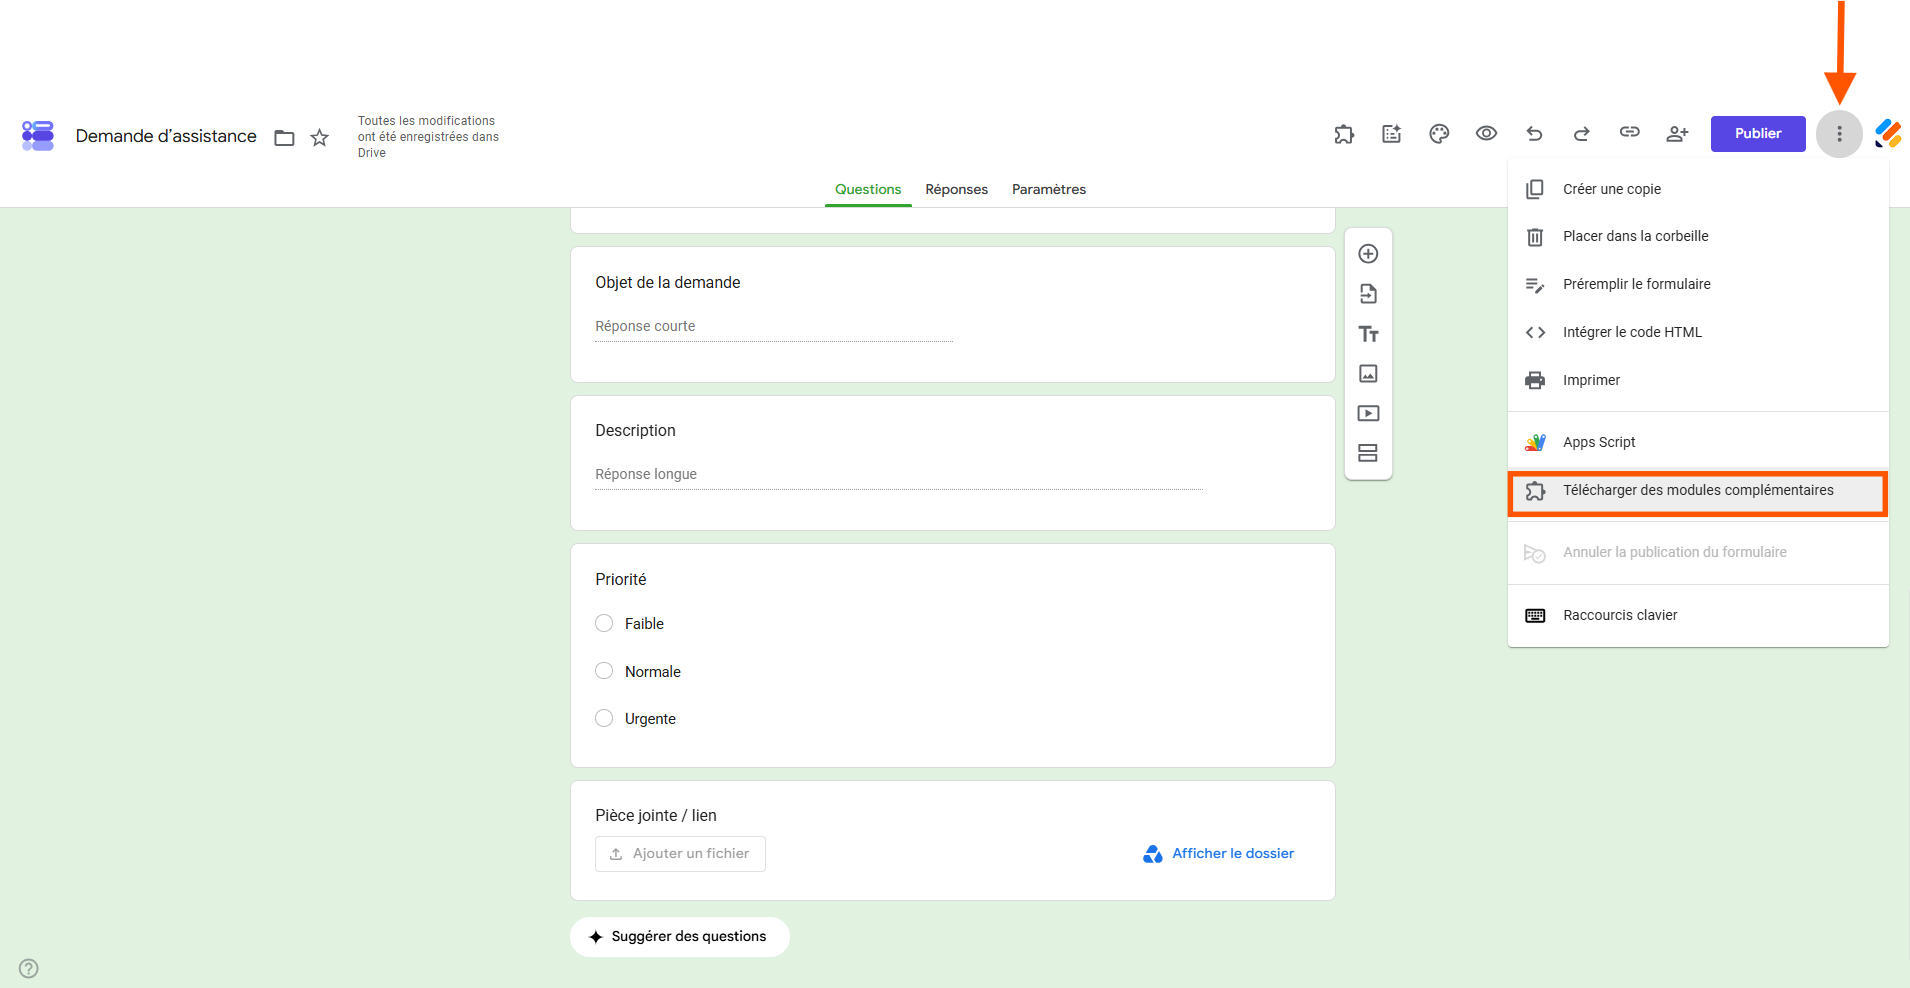
Task: Click the saved-in-Drive status text
Action: [x=428, y=137]
